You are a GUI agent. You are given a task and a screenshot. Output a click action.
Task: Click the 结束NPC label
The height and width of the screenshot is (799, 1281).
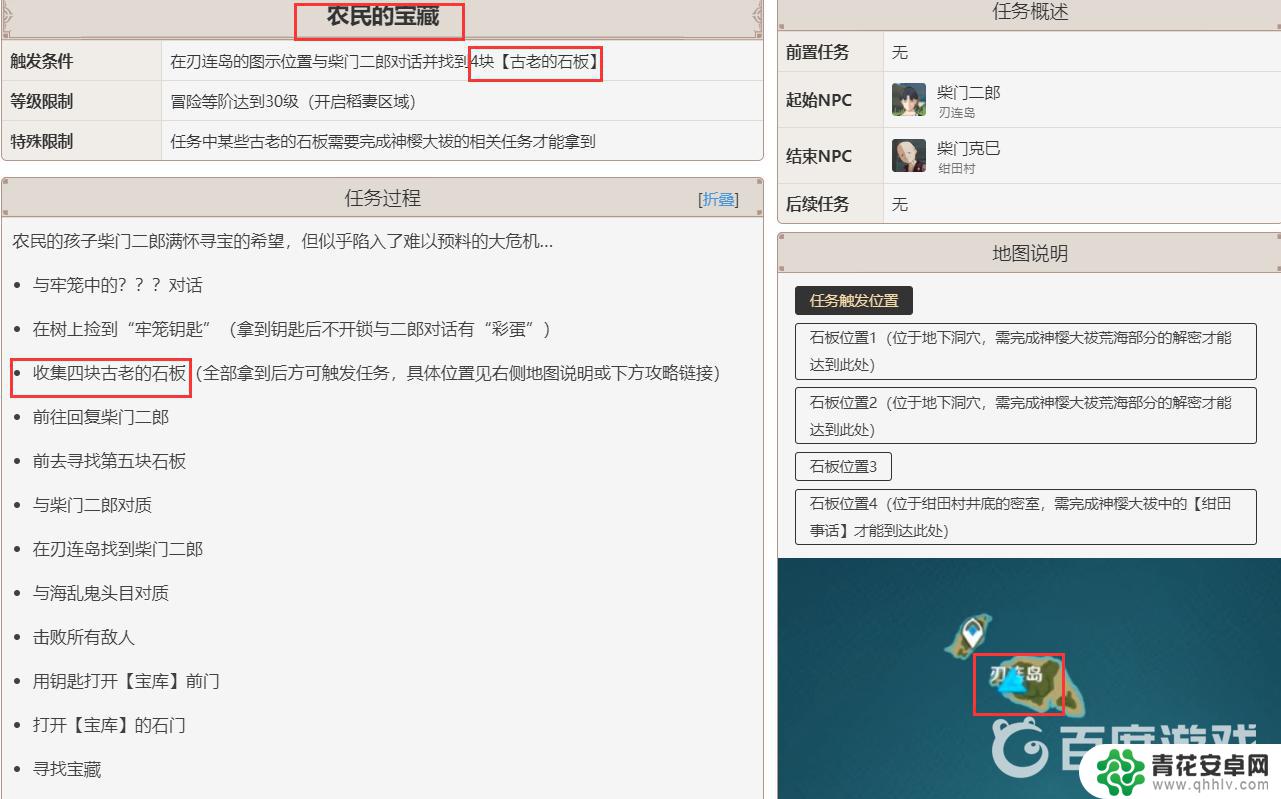click(819, 156)
